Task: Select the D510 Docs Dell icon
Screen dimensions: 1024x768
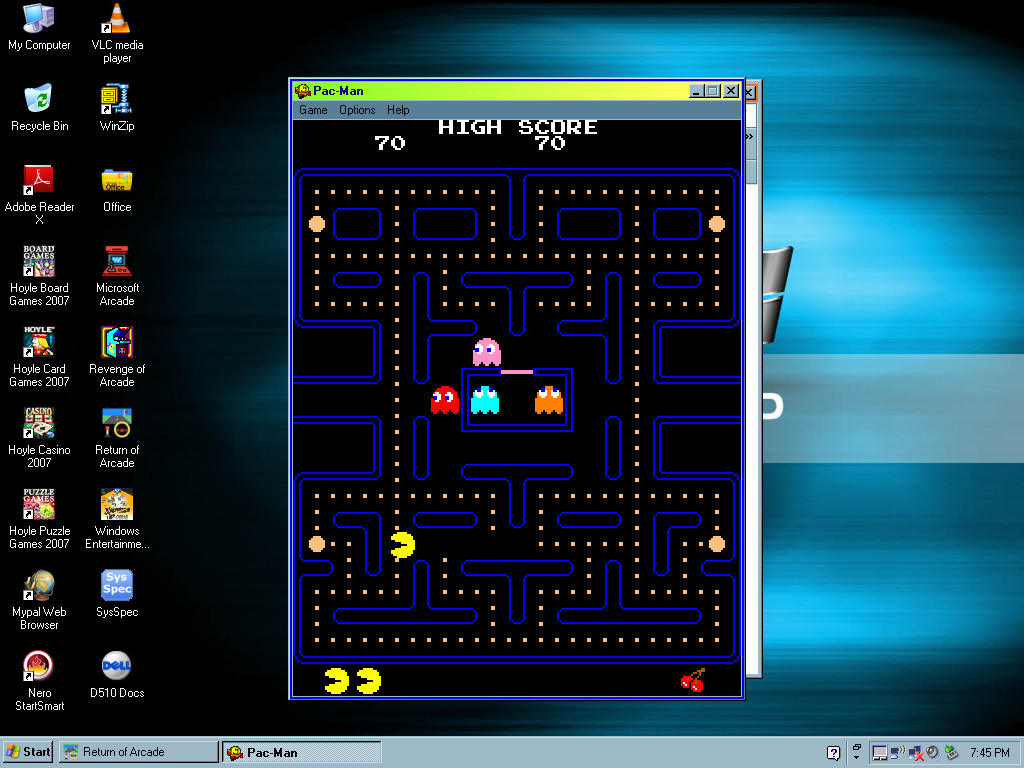Action: coord(117,674)
